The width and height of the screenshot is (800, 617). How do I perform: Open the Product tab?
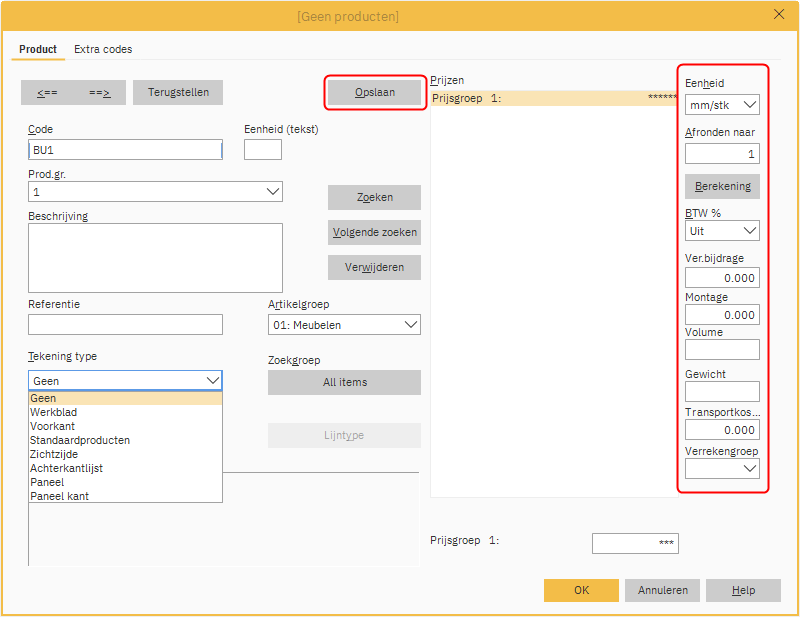38,49
